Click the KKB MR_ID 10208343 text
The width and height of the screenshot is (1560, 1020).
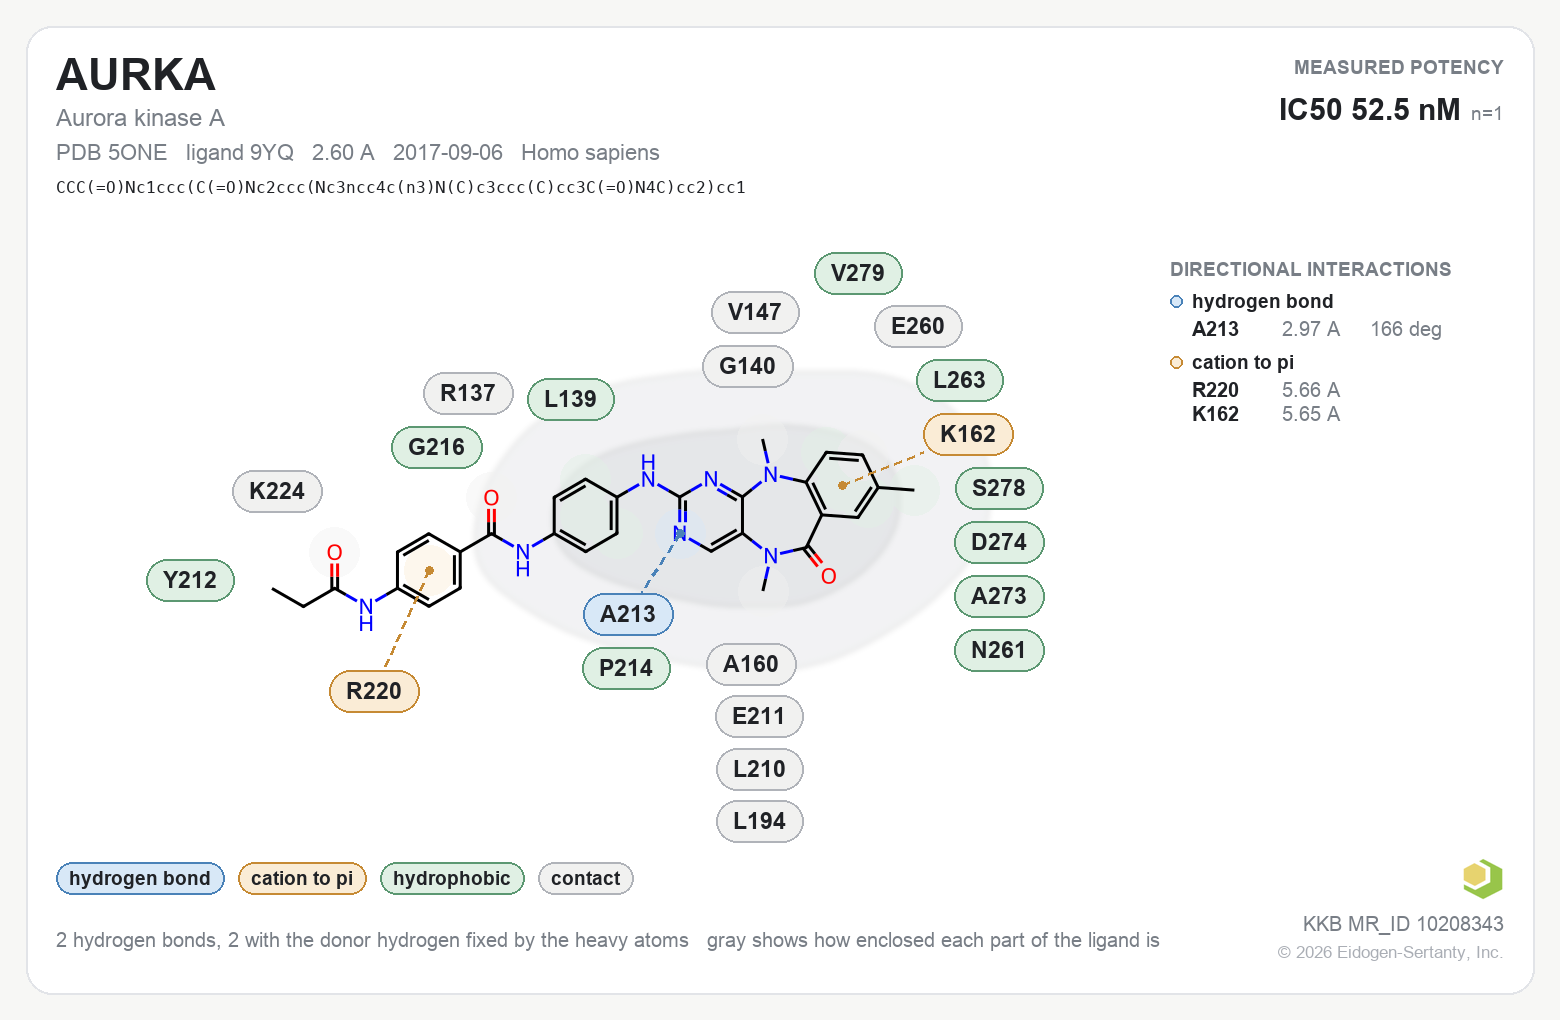[1403, 924]
